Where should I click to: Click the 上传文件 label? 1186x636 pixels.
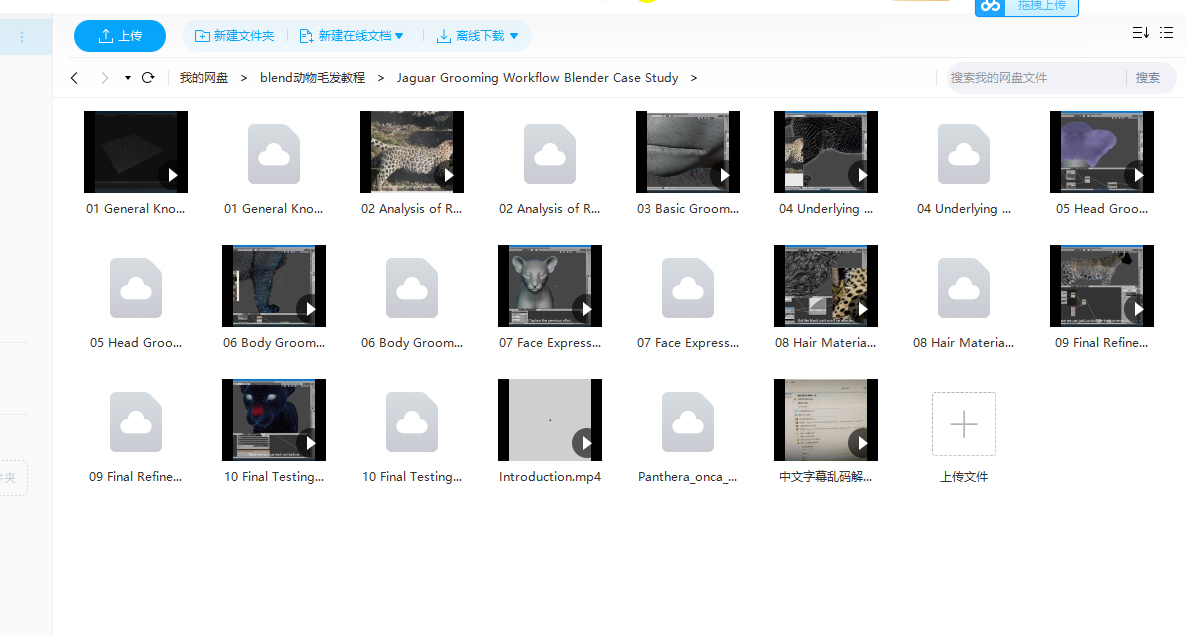click(x=964, y=477)
